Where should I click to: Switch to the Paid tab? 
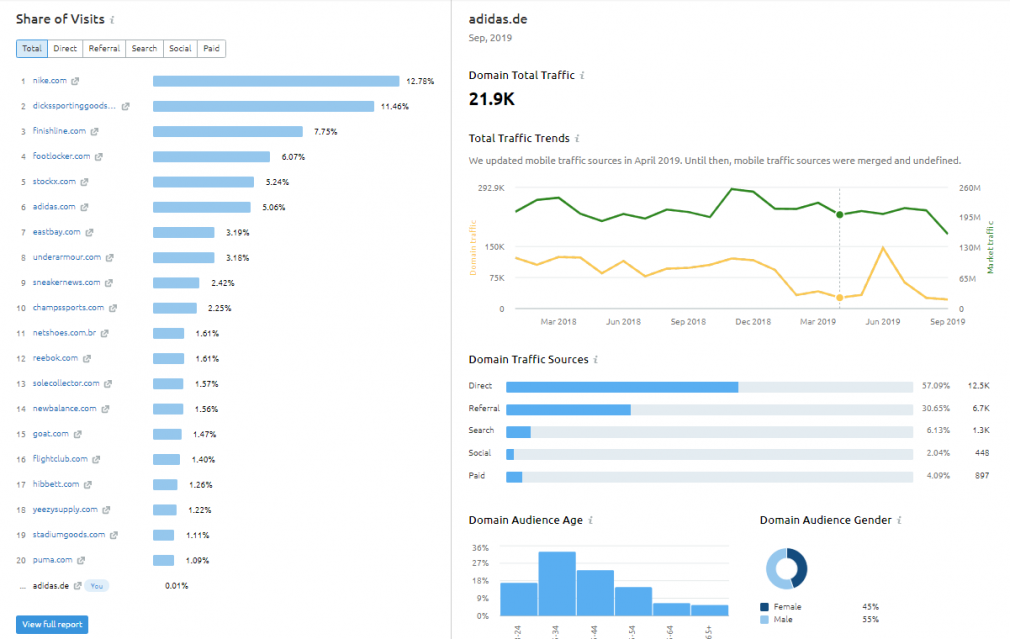[x=211, y=48]
